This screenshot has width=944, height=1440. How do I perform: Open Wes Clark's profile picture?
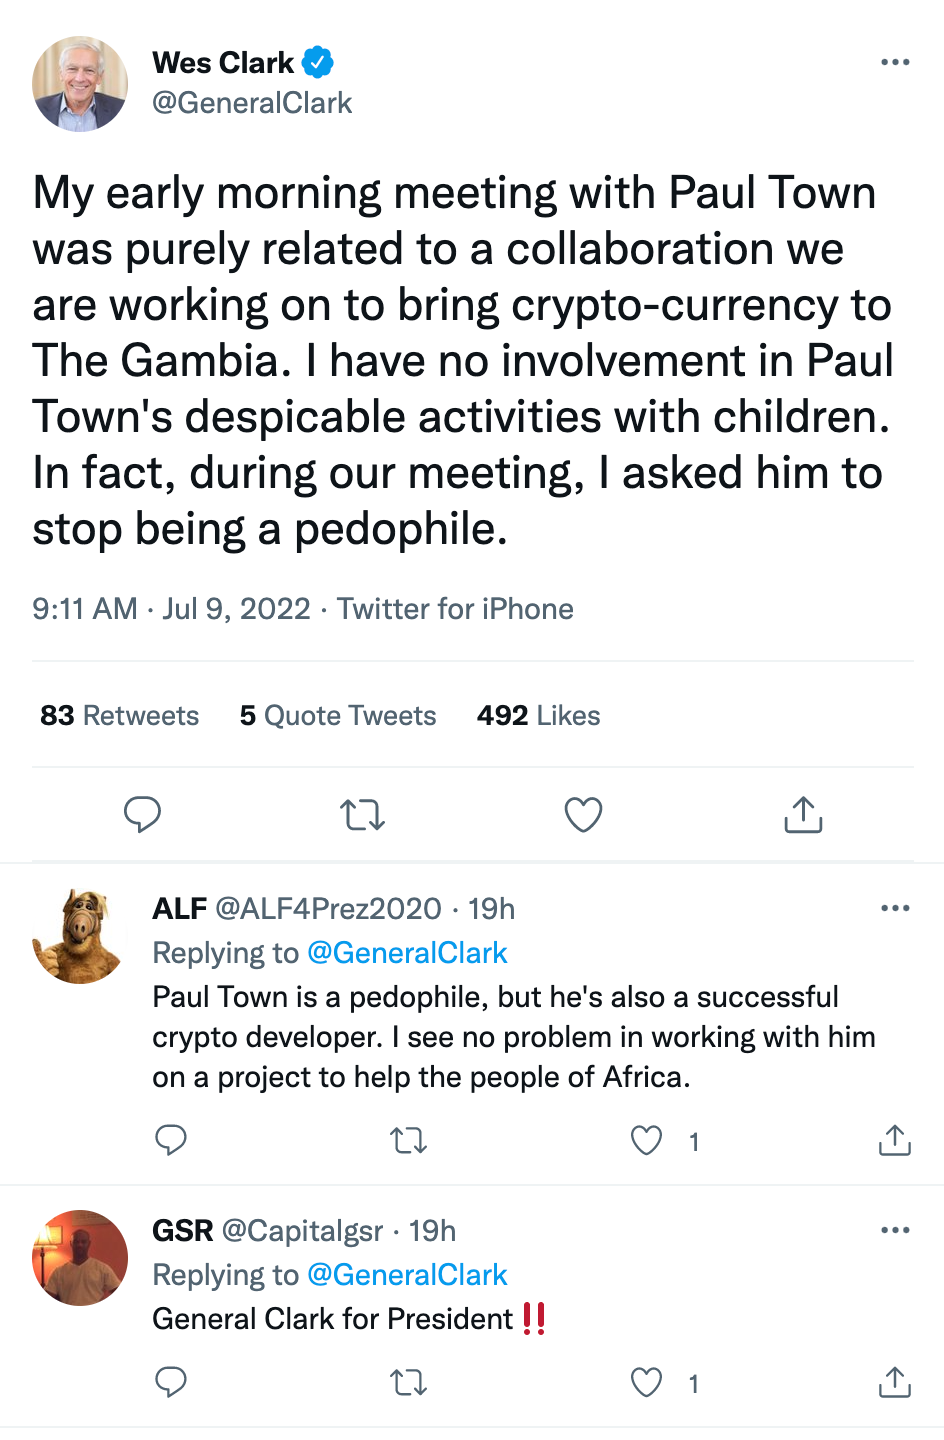[x=80, y=84]
